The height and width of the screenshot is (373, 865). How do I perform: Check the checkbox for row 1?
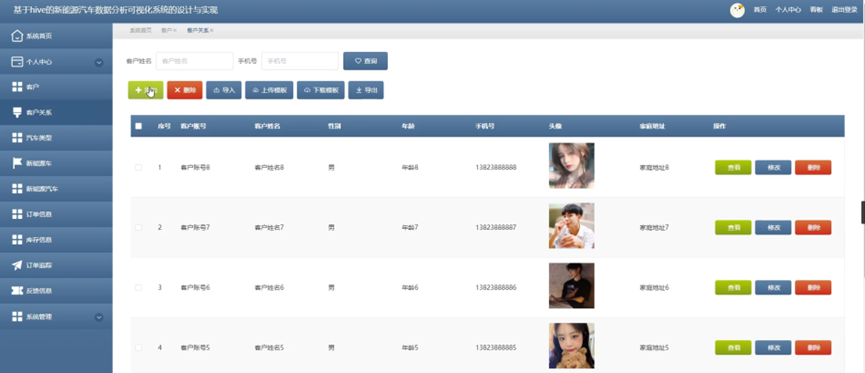tap(138, 167)
